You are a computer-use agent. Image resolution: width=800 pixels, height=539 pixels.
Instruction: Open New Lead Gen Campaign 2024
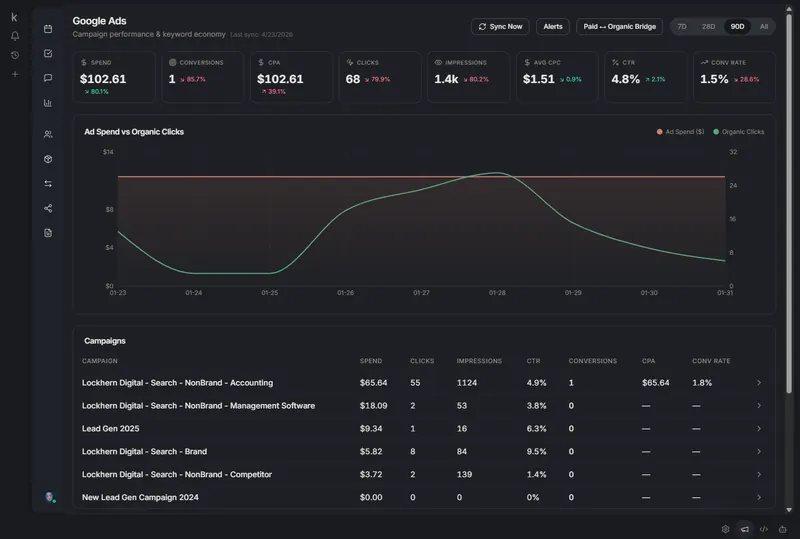[140, 497]
